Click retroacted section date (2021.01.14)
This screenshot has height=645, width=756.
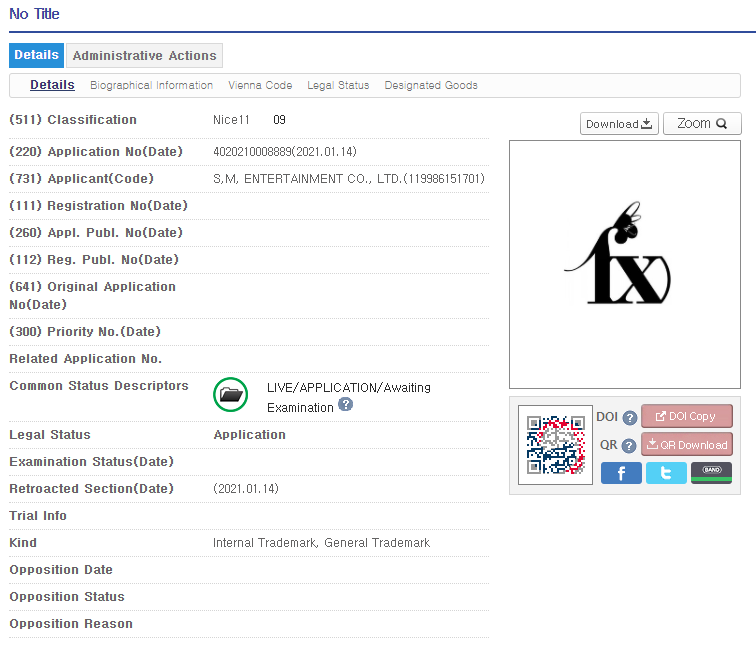pyautogui.click(x=246, y=489)
